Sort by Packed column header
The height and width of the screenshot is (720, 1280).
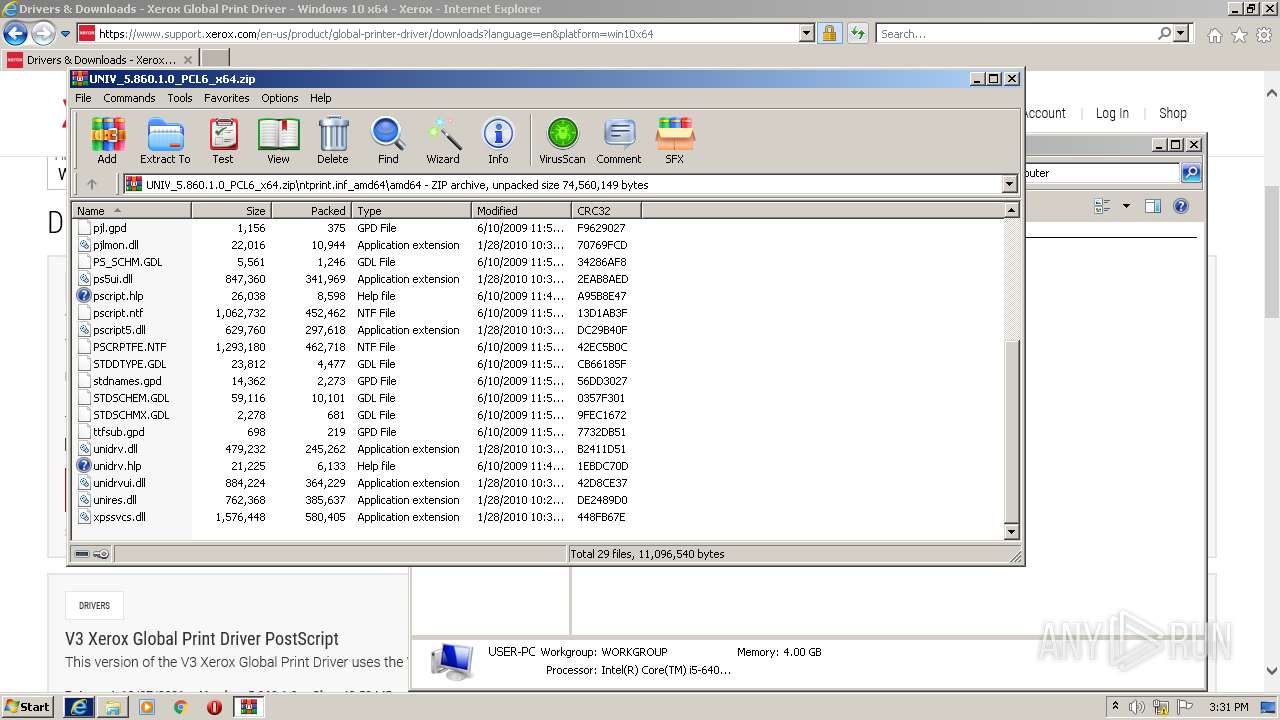click(311, 211)
